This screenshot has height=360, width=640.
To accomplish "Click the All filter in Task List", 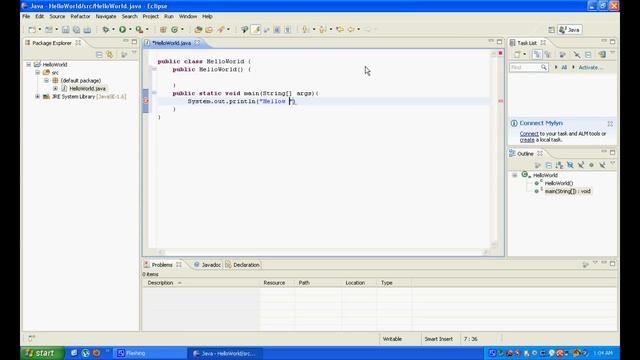I will (564, 67).
